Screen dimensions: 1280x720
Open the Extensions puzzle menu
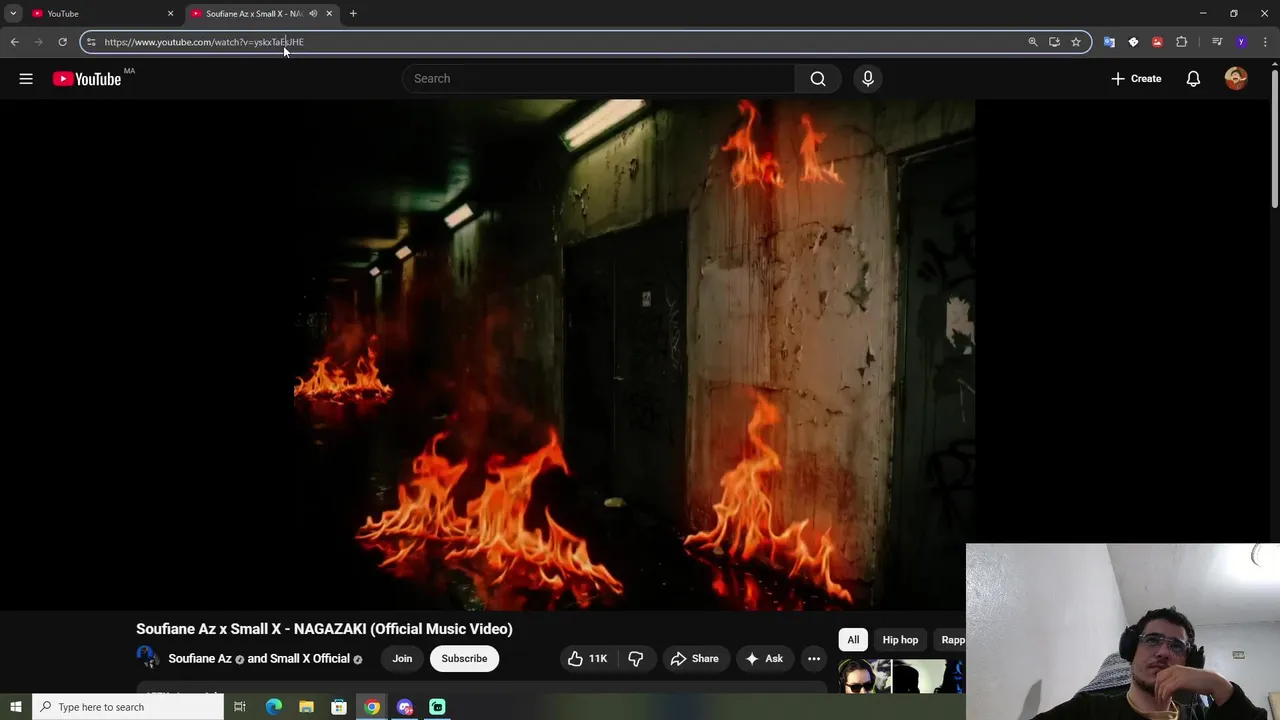point(1182,42)
